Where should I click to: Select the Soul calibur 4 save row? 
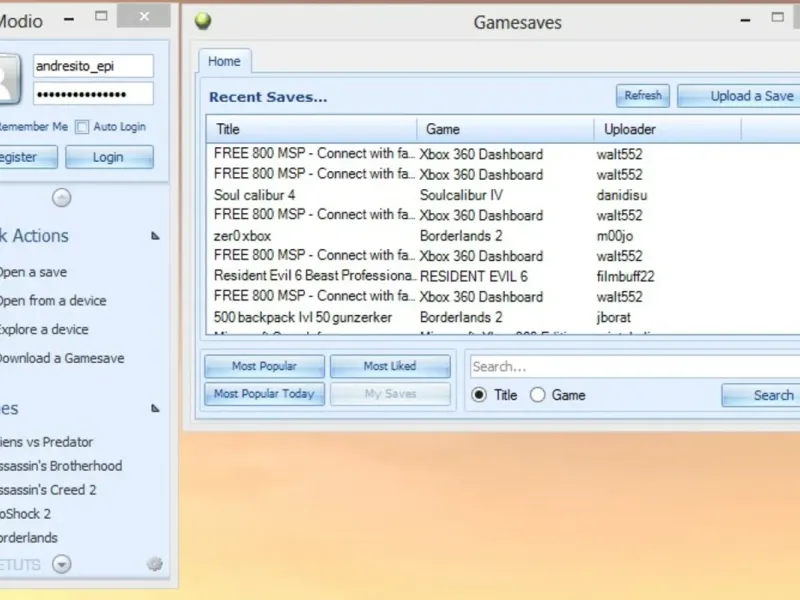[x=503, y=195]
